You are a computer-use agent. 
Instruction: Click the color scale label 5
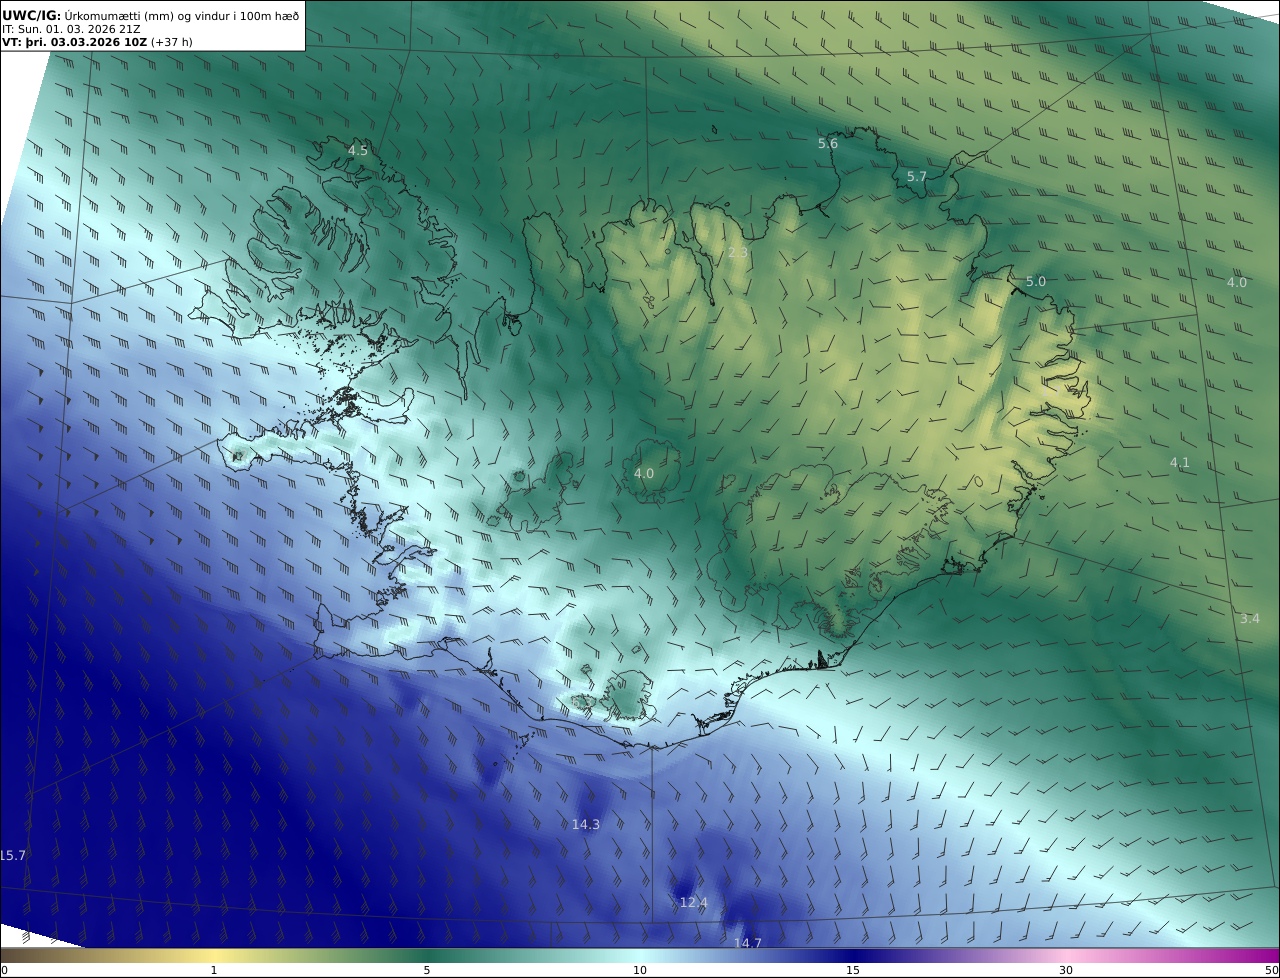pyautogui.click(x=427, y=970)
